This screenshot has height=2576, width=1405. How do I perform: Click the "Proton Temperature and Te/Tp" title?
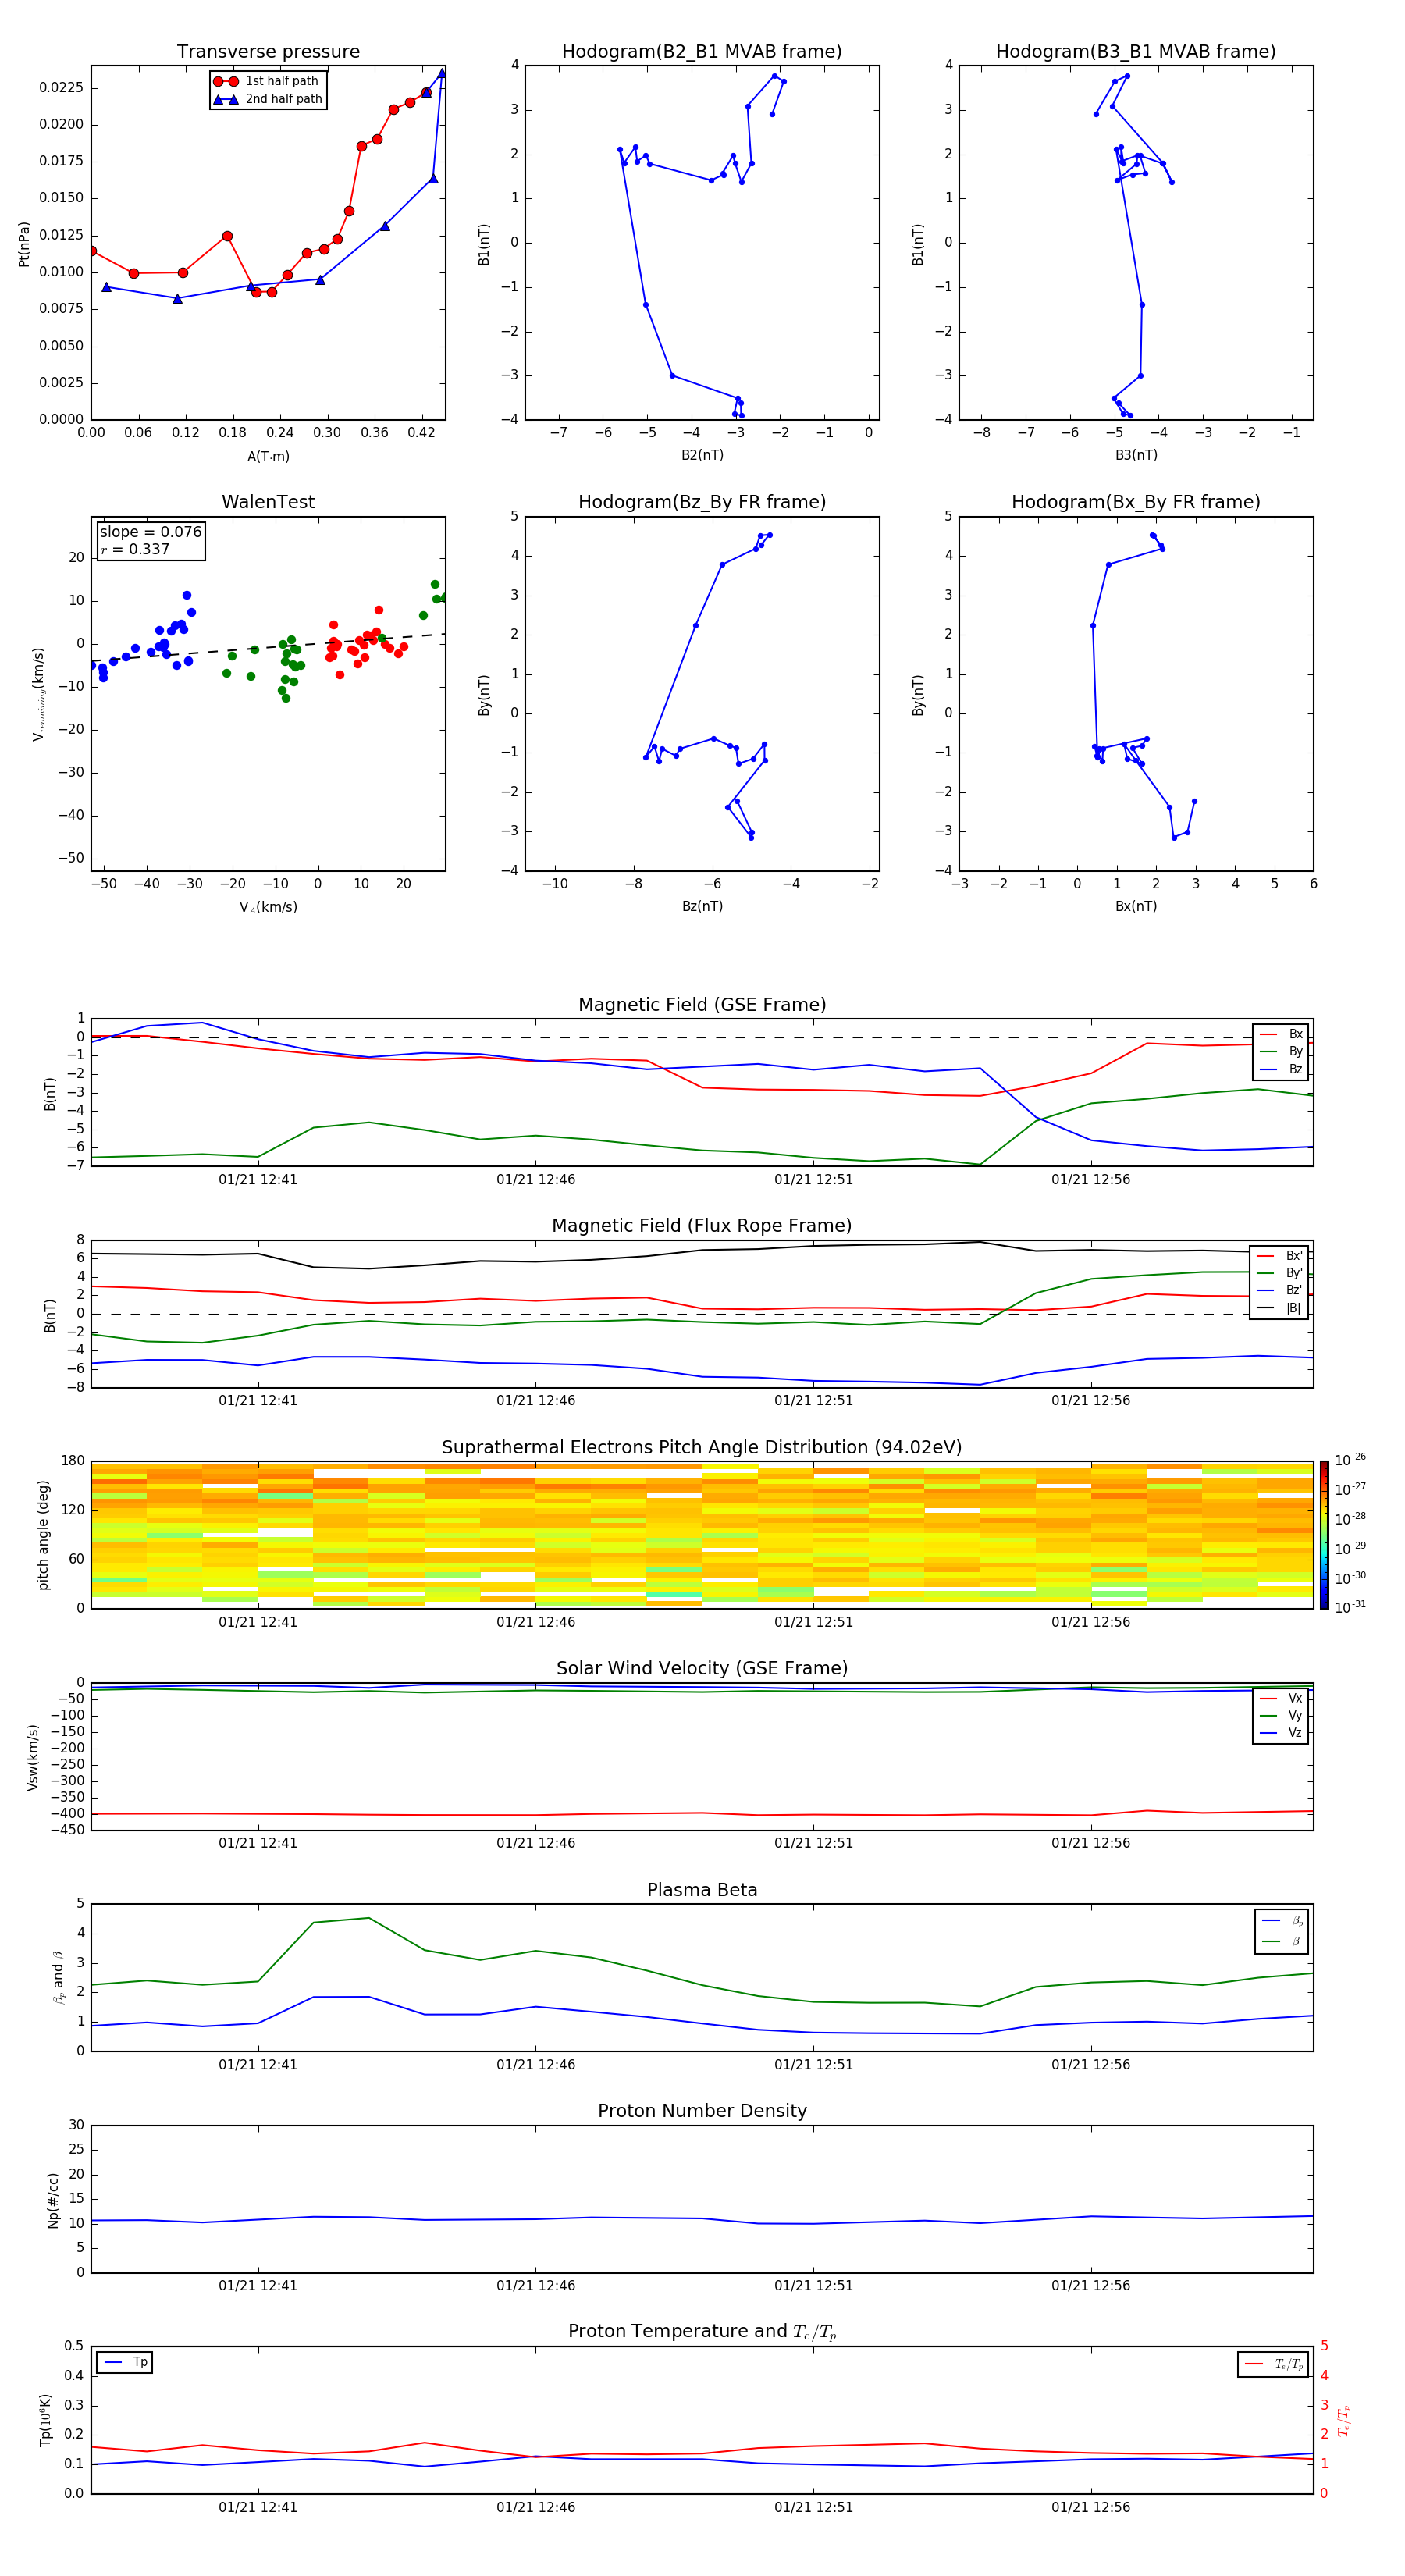(702, 2332)
